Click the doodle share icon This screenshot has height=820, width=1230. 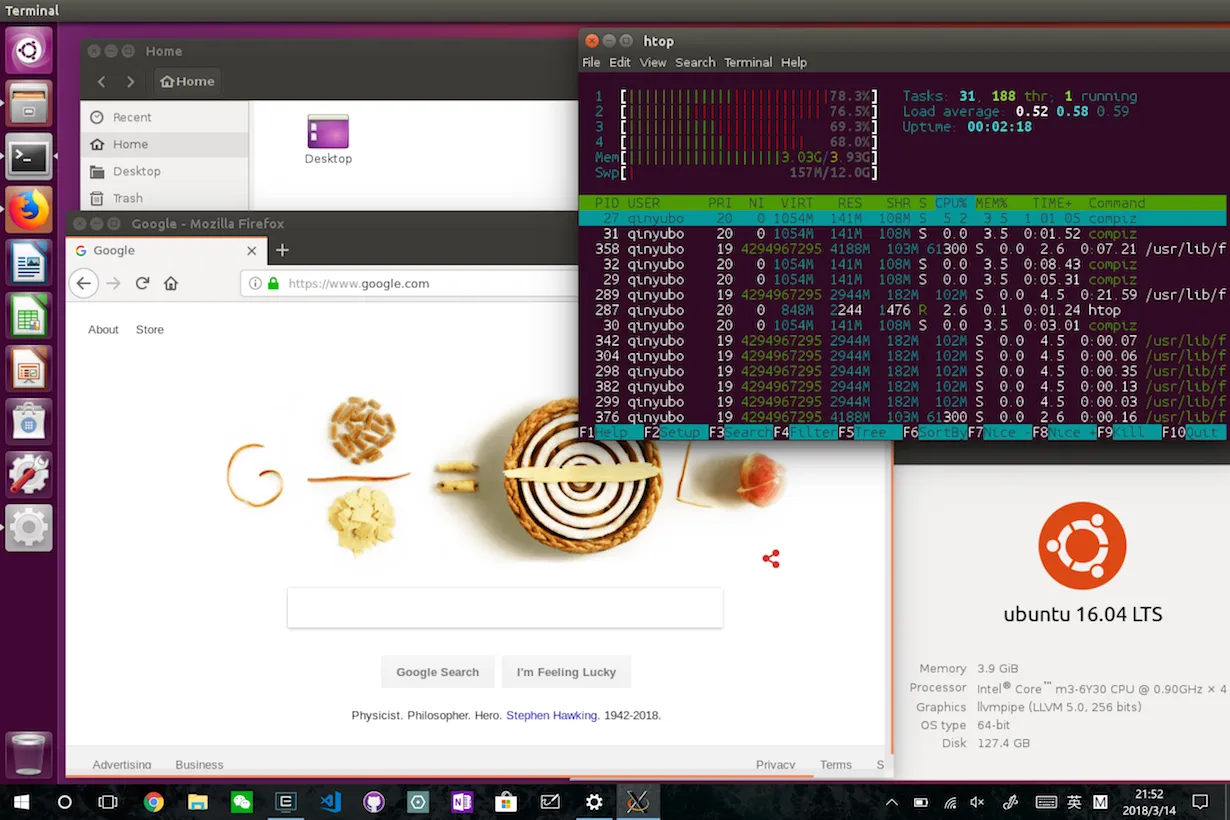pyautogui.click(x=771, y=559)
